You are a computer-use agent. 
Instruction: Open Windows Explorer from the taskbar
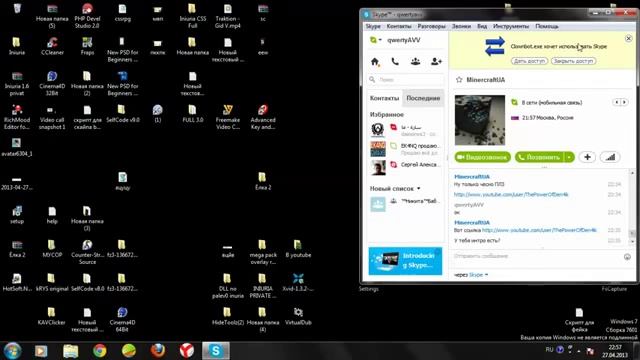coord(71,351)
